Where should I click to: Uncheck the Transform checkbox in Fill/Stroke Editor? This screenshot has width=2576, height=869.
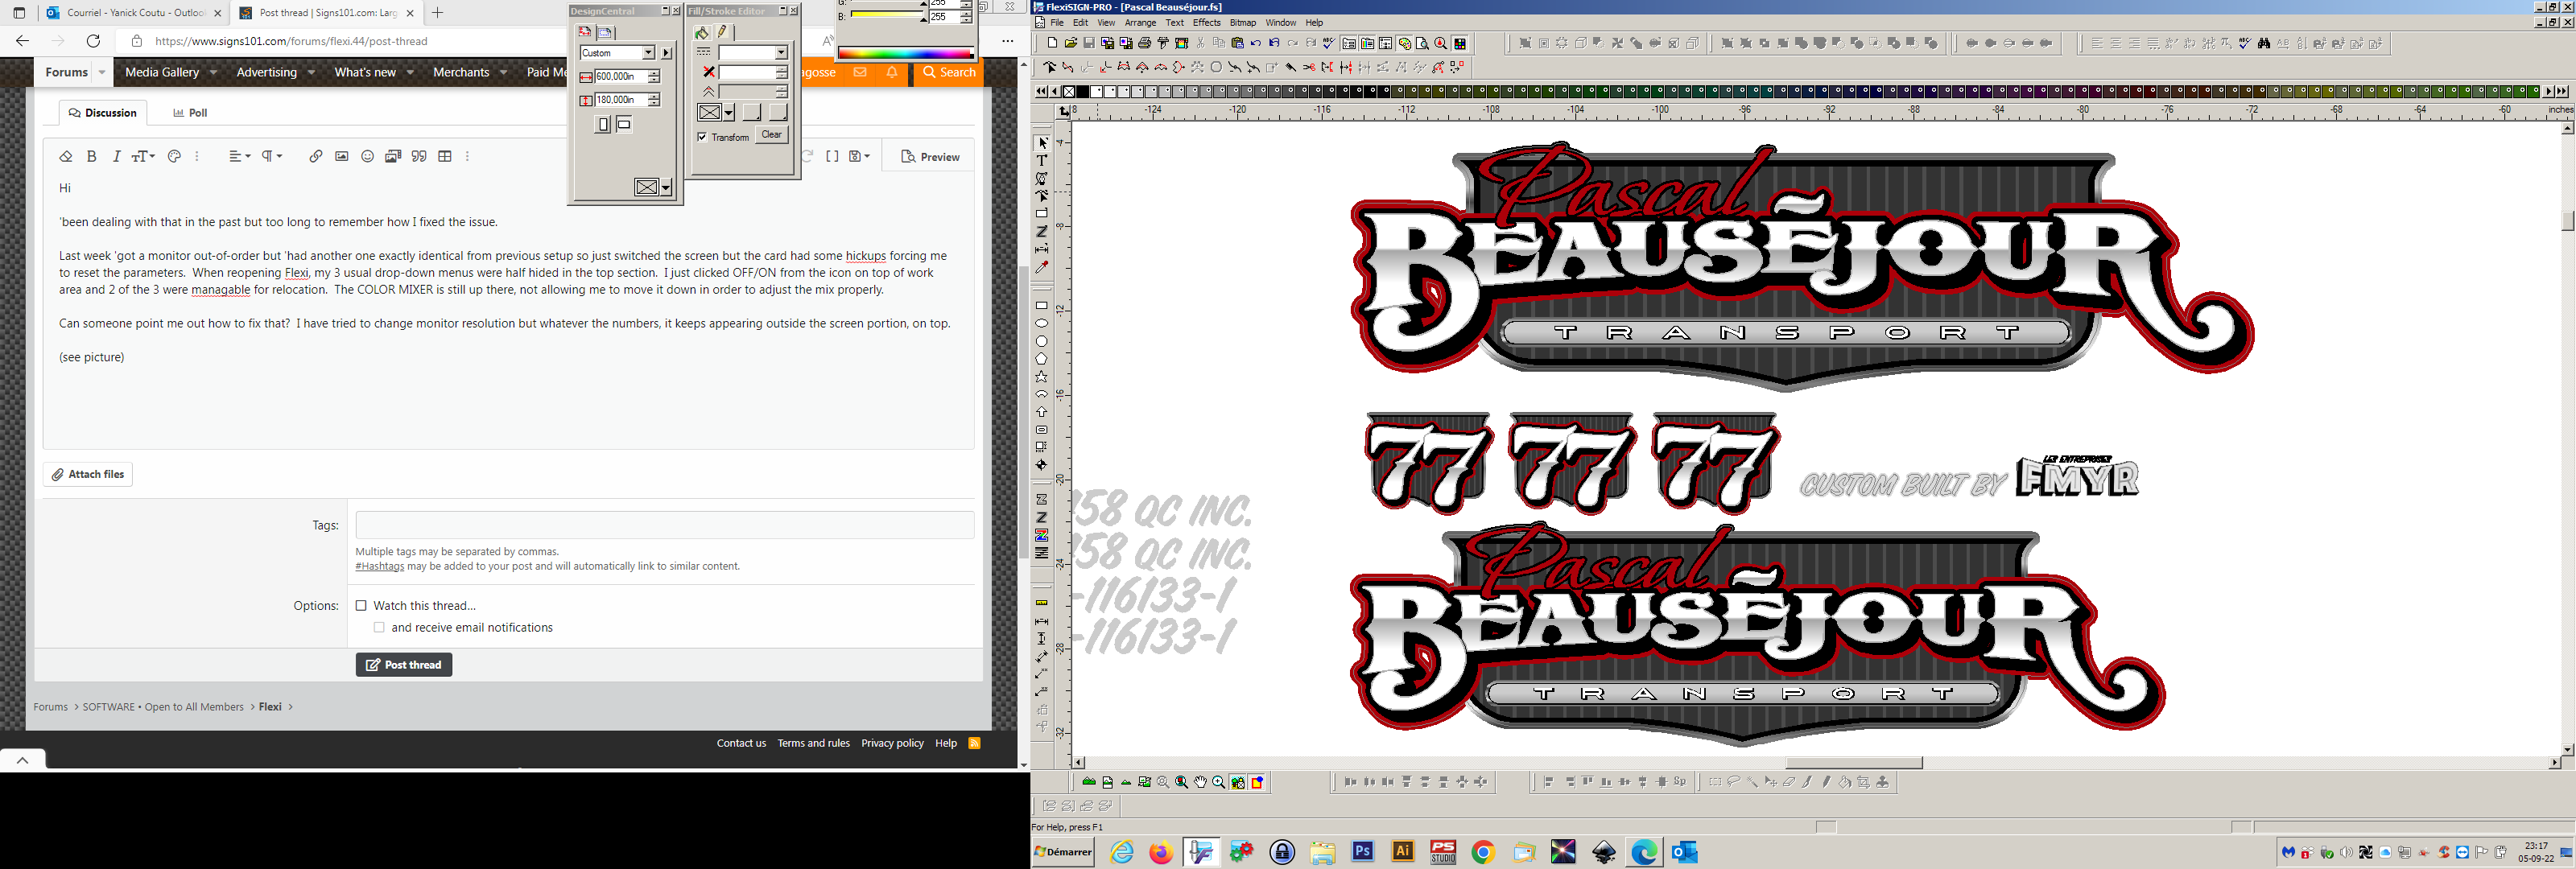tap(702, 137)
